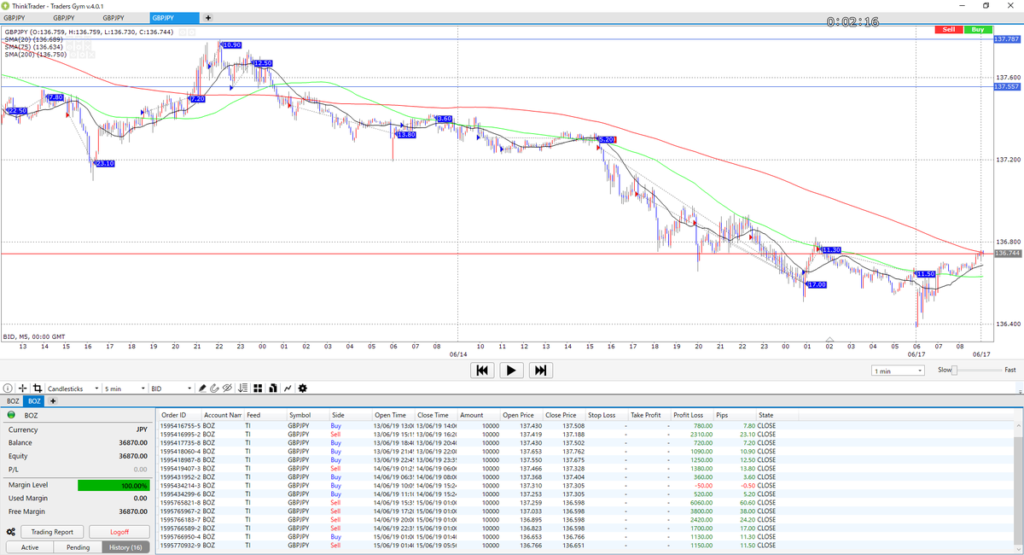Open the pencil drawing tools icon
Image resolution: width=1024 pixels, height=555 pixels.
point(202,388)
